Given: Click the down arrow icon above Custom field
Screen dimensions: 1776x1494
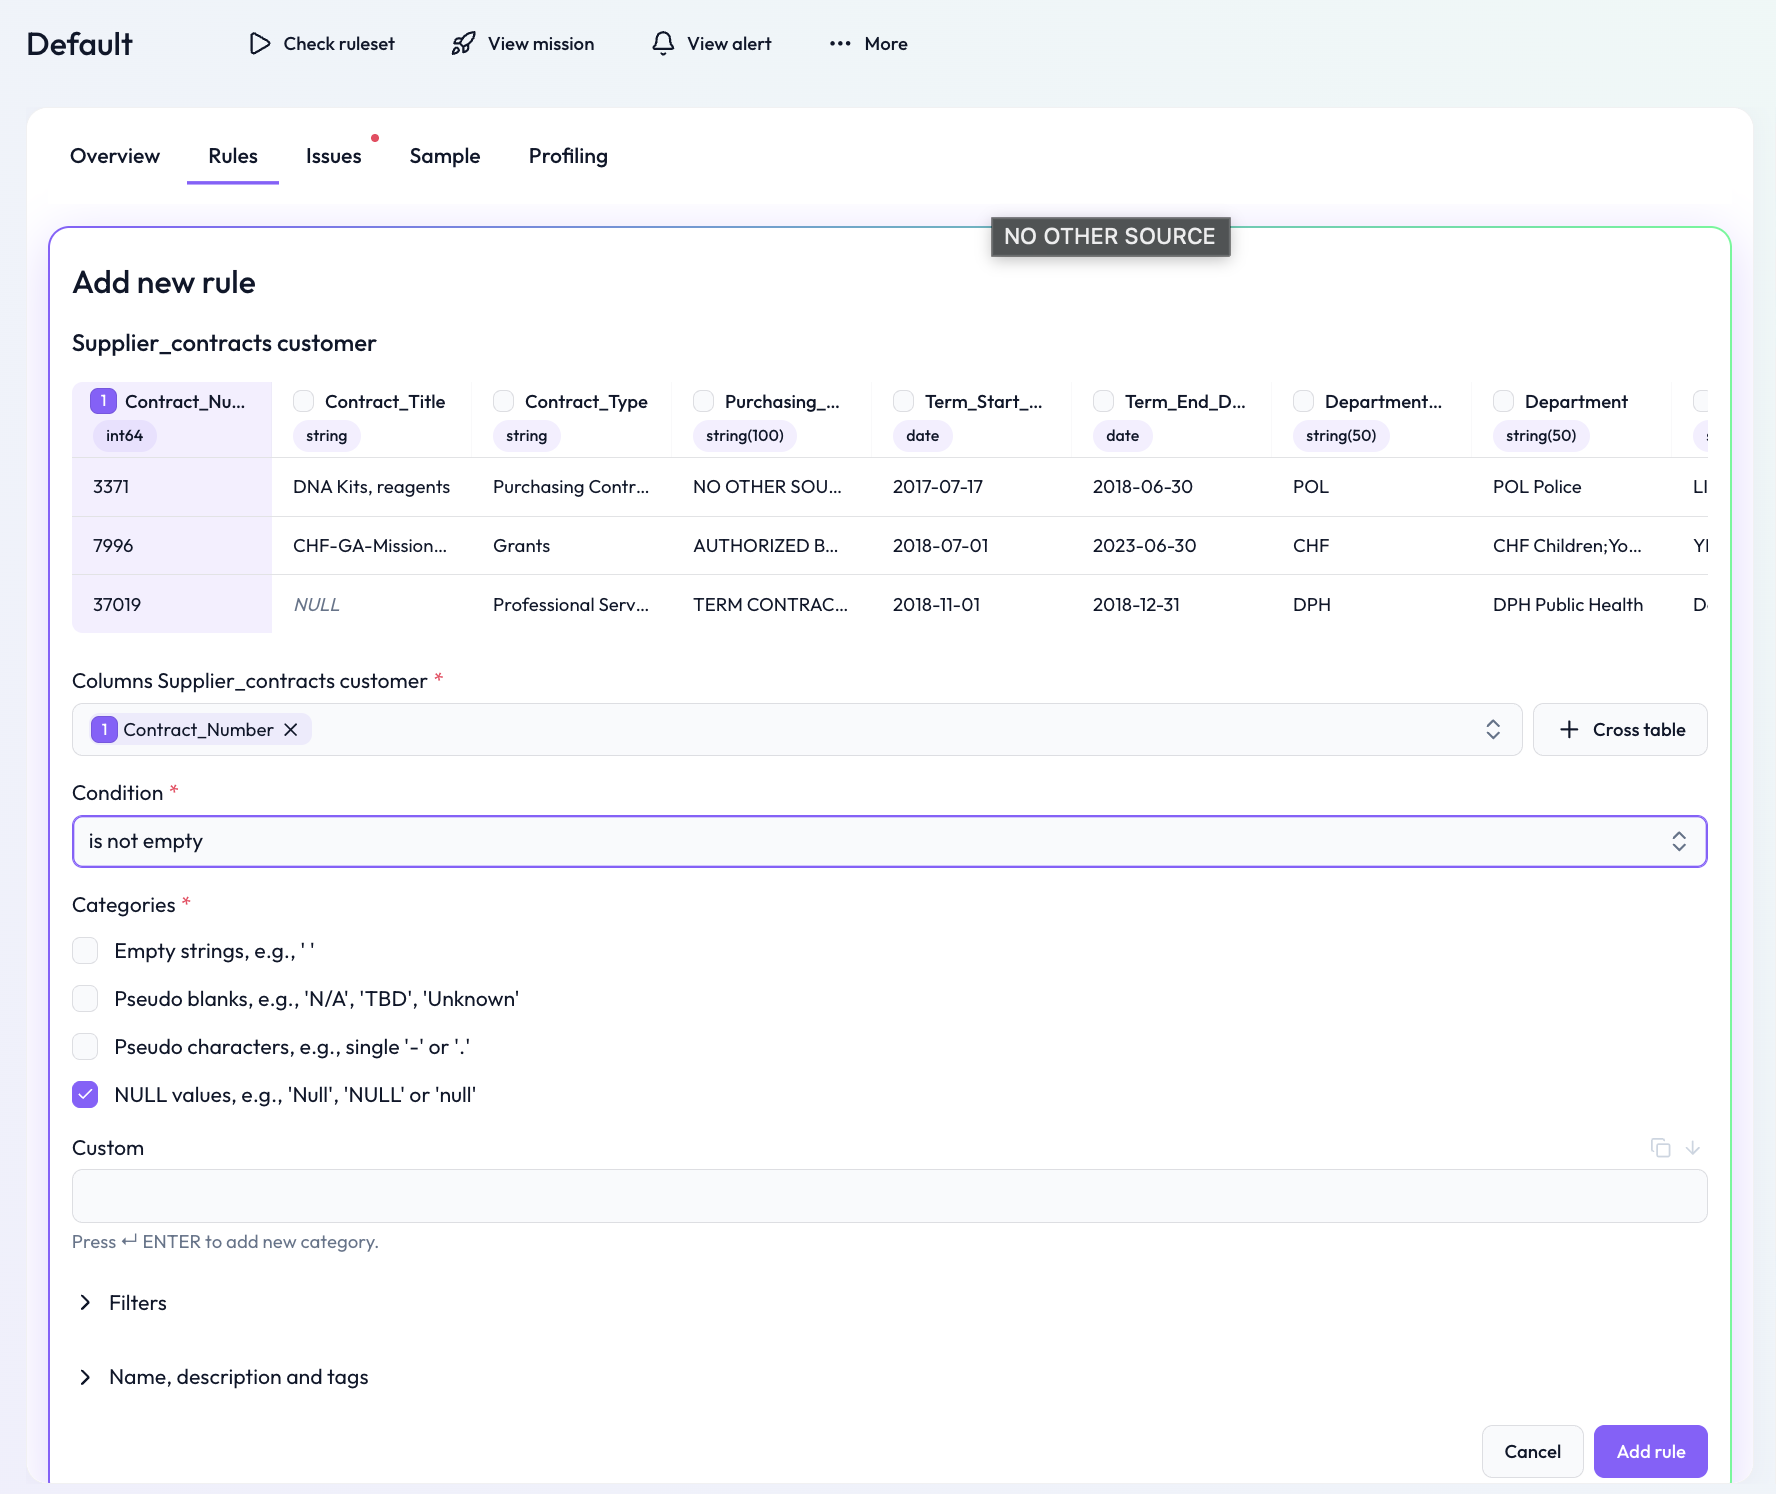Looking at the screenshot, I should pos(1692,1148).
